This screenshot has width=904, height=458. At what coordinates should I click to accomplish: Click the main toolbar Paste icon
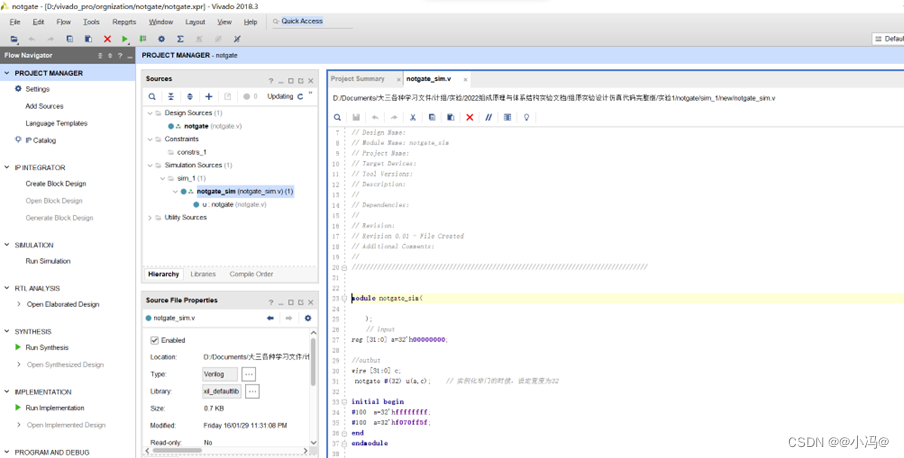(88, 39)
